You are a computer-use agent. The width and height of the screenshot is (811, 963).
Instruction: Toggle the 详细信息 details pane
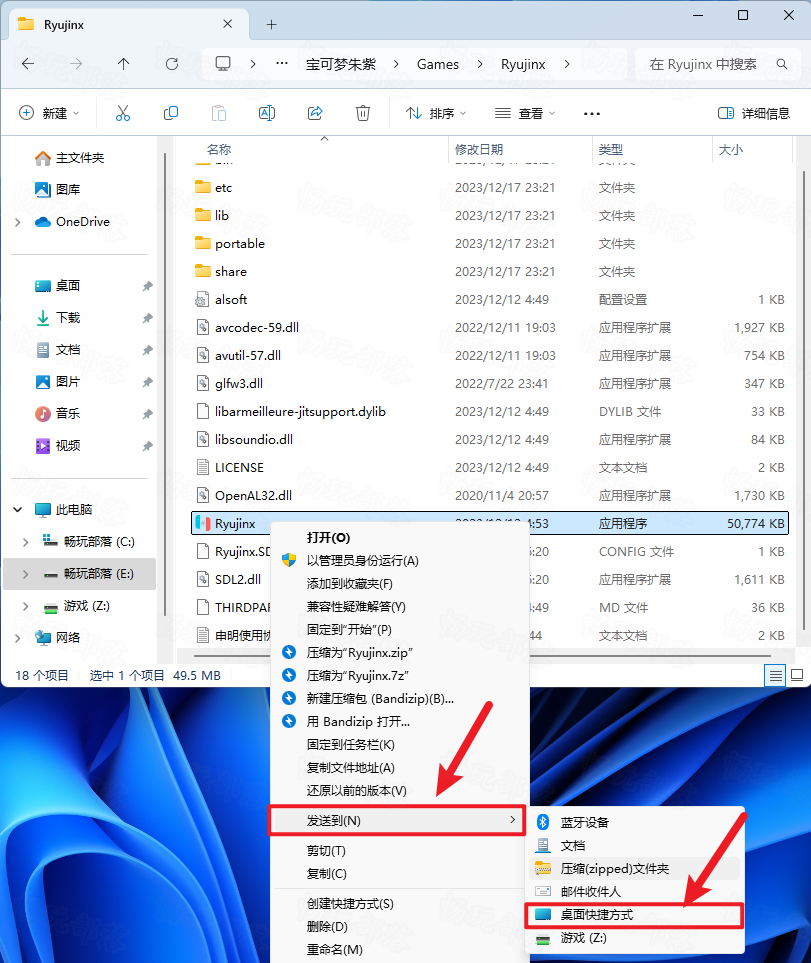point(754,113)
